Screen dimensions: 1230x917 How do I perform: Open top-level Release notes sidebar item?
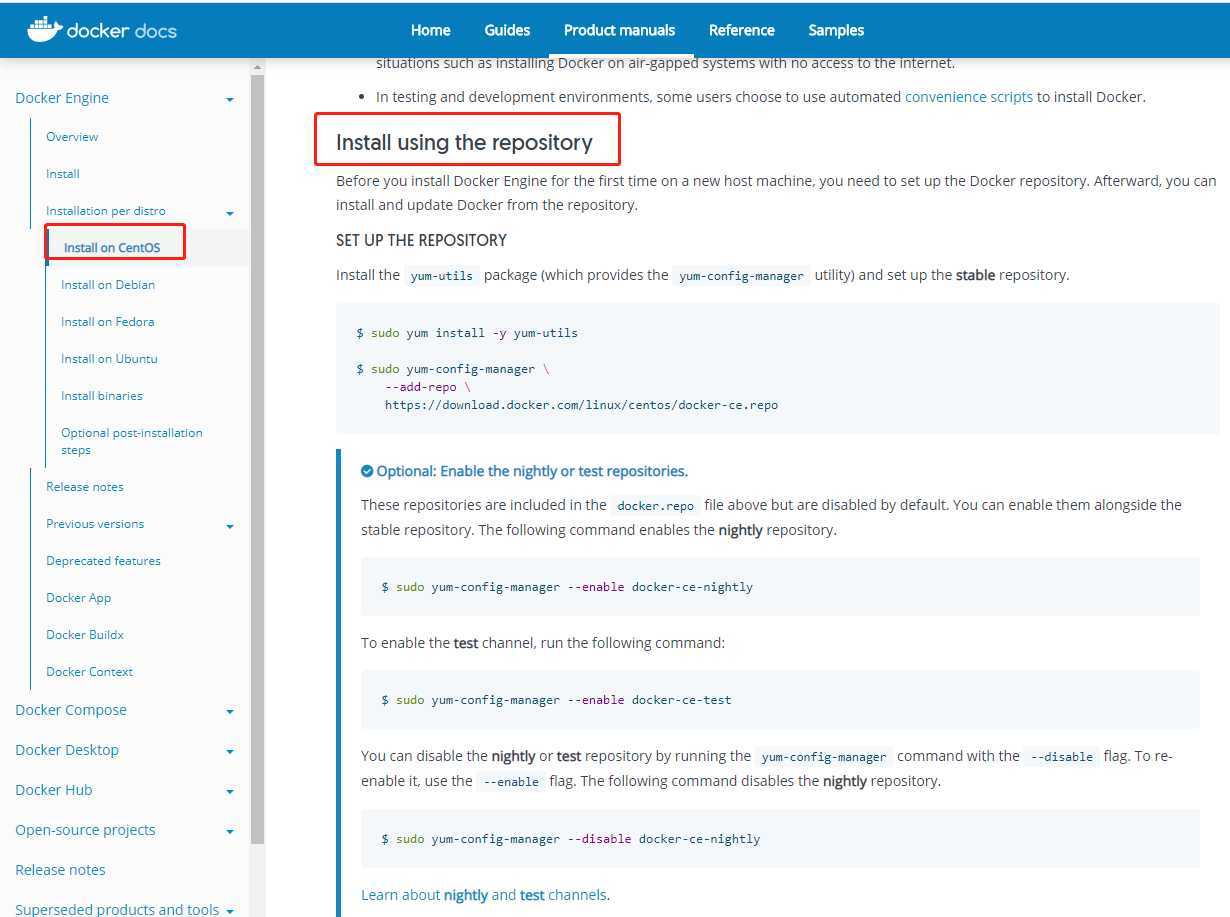point(60,870)
